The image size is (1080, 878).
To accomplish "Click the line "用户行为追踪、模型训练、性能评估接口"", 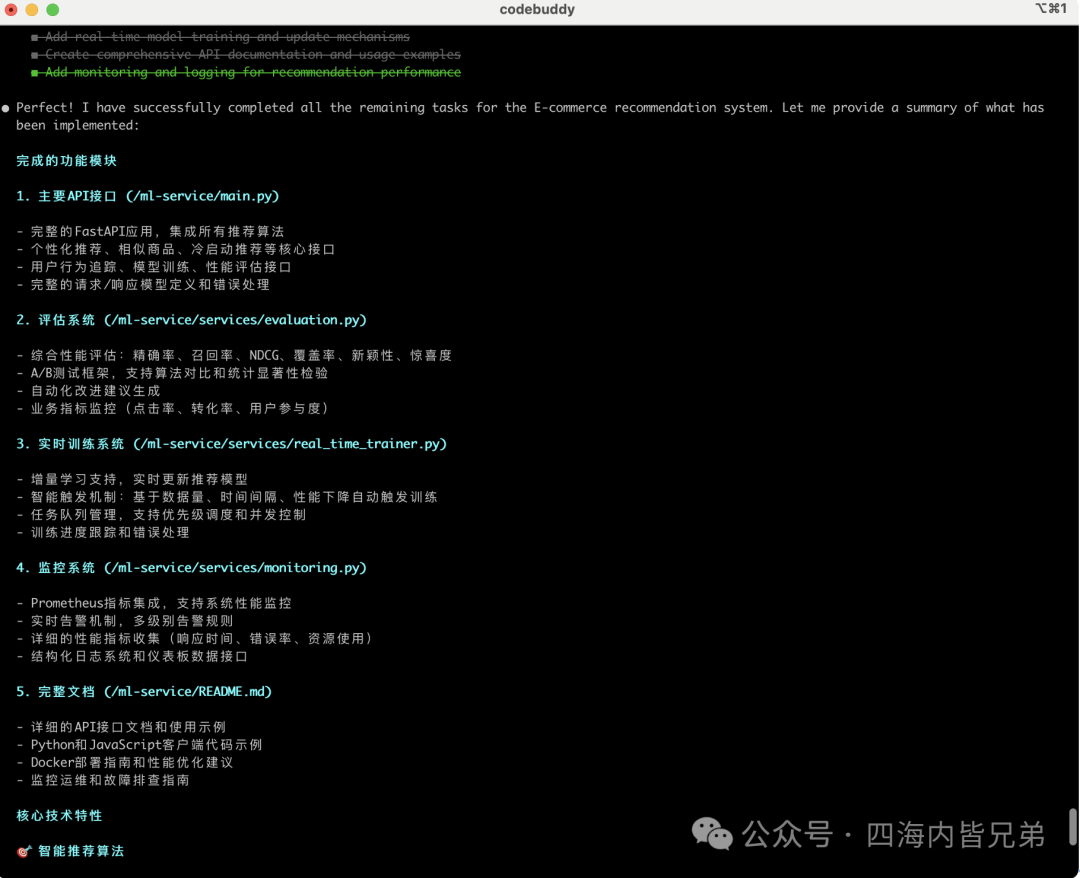I will click(x=161, y=267).
